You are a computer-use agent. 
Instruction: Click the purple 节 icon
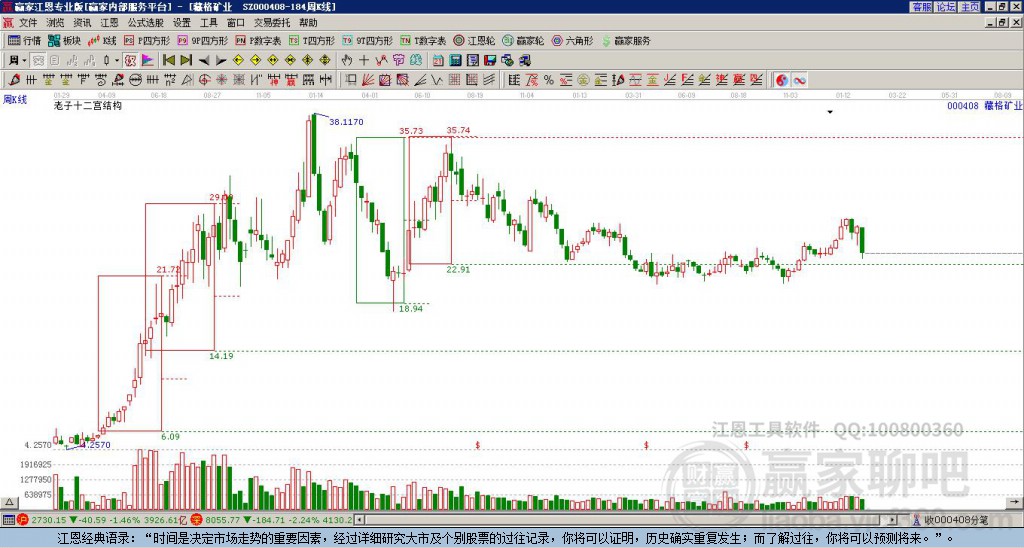pos(398,61)
